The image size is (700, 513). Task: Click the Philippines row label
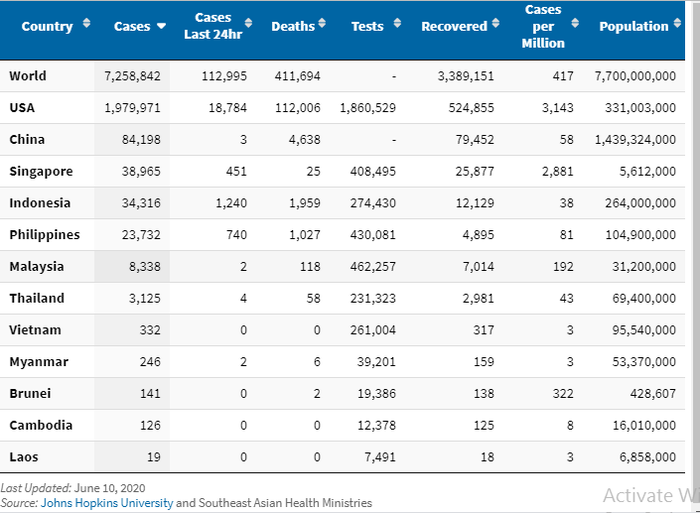(x=44, y=235)
